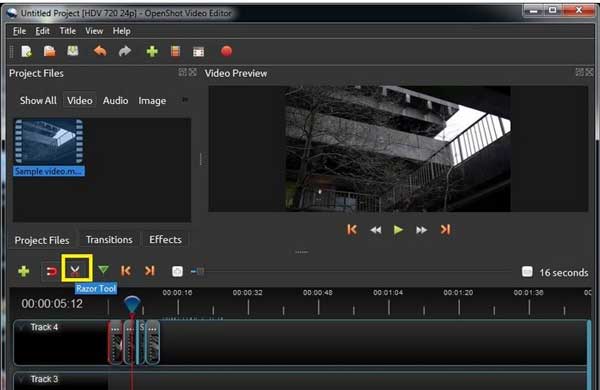Jump to start in Video Preview

pyautogui.click(x=352, y=230)
